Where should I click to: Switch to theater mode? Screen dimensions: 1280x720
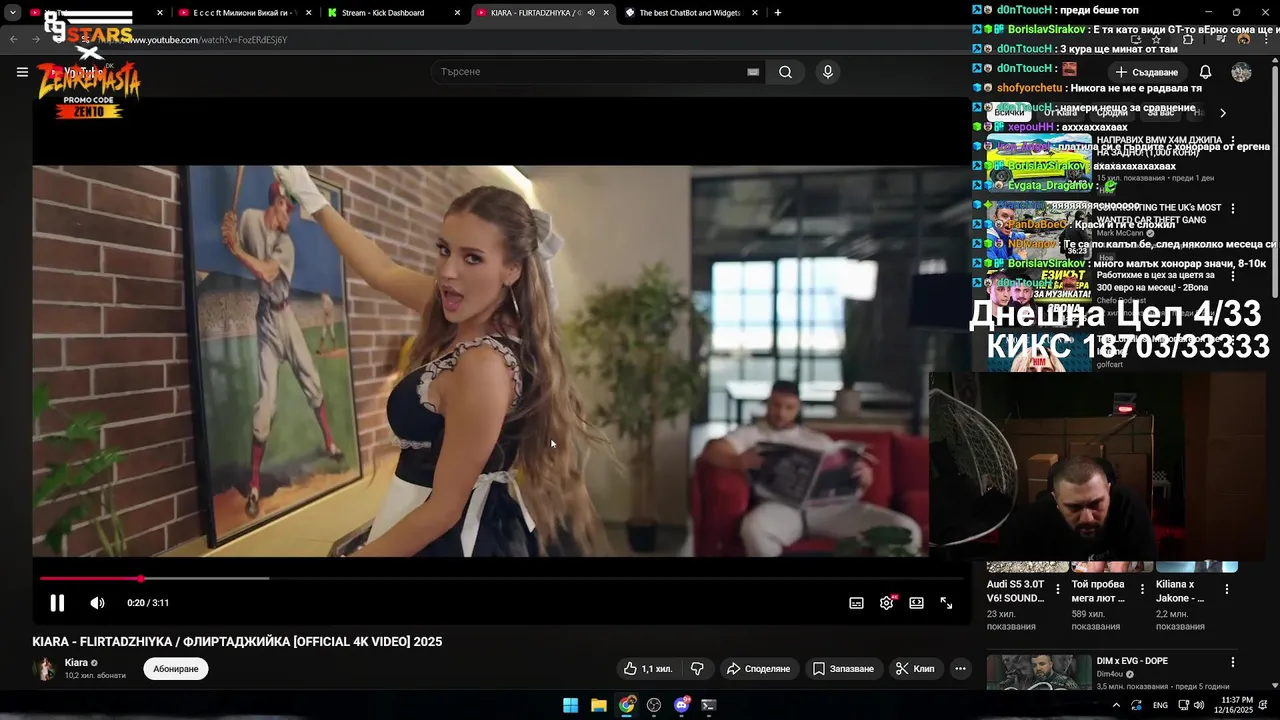(916, 603)
